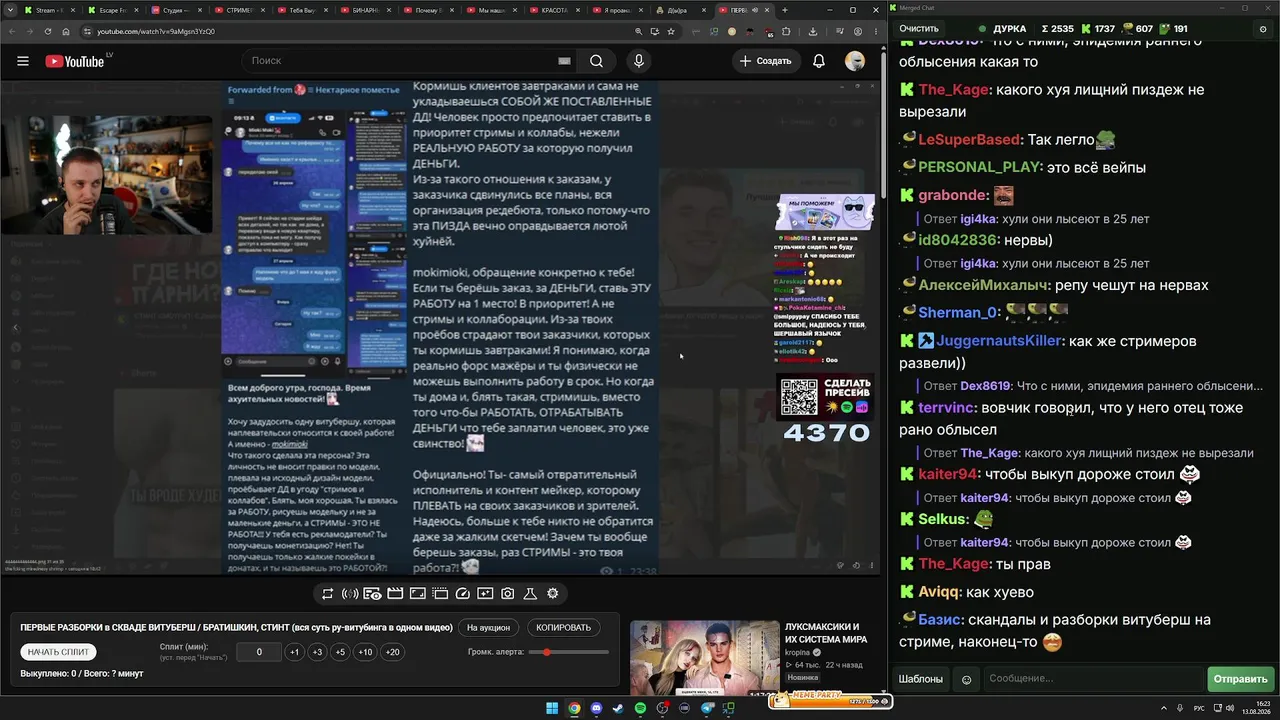Screen dimensions: 1280x720
Task: Click the 'Создать' create button
Action: pyautogui.click(x=765, y=61)
